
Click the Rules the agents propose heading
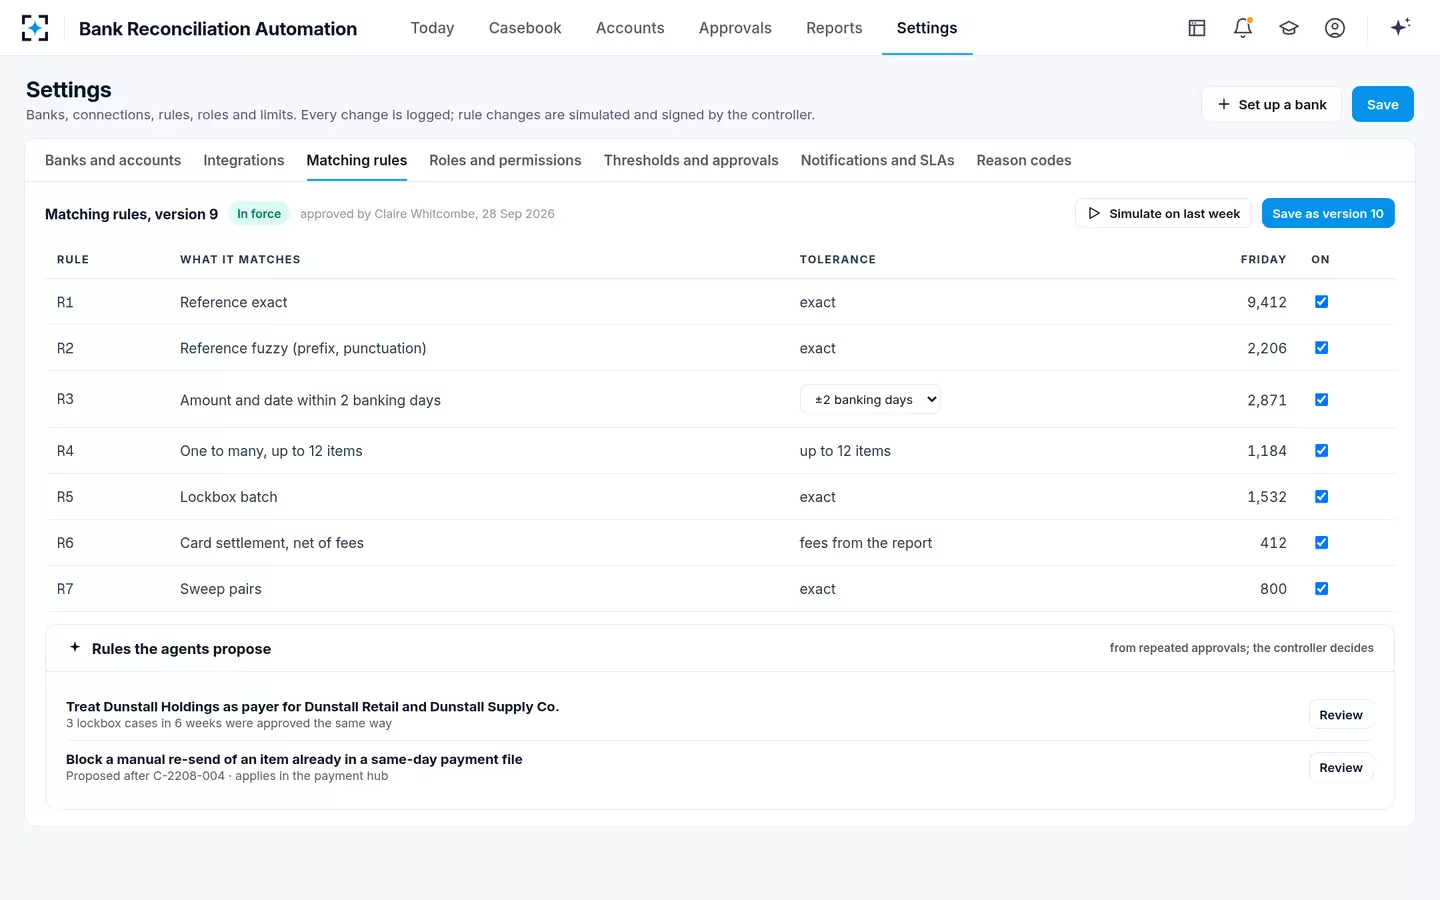181,649
